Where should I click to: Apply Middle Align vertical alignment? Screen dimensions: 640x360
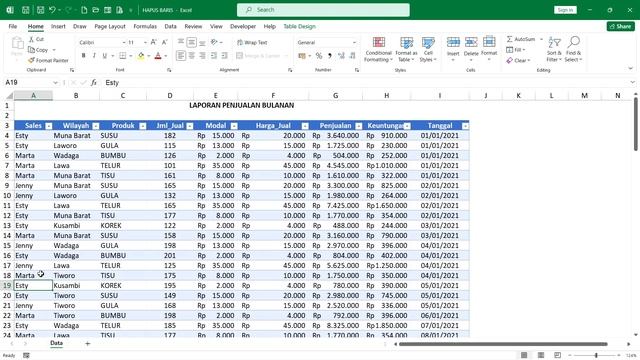191,42
